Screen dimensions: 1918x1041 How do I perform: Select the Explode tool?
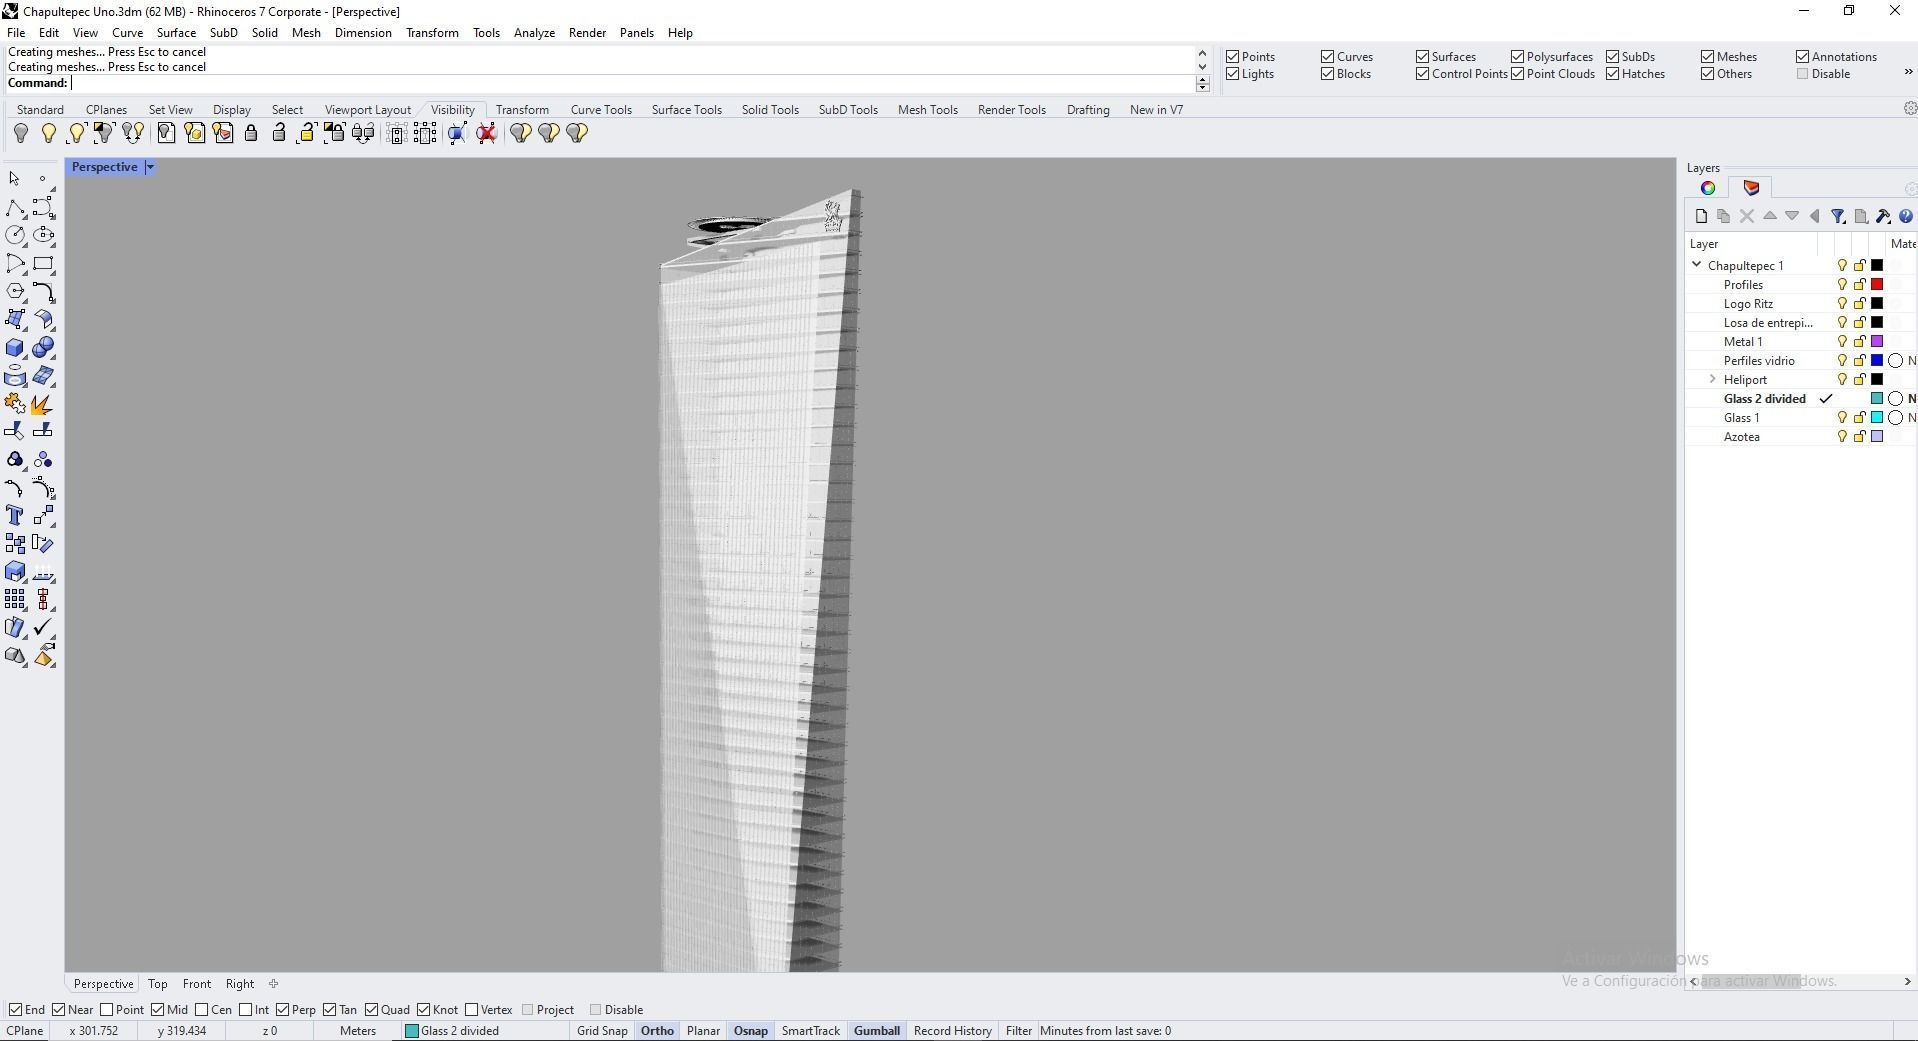coord(43,404)
